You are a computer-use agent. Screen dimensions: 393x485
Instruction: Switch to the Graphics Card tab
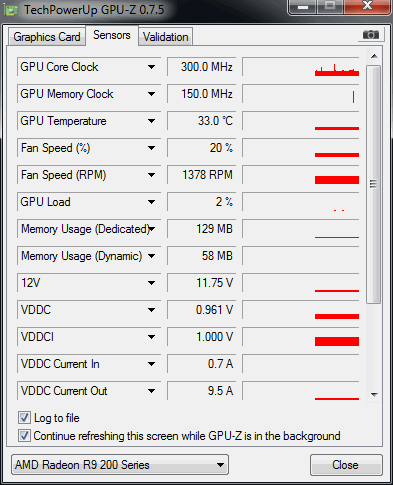(x=47, y=37)
